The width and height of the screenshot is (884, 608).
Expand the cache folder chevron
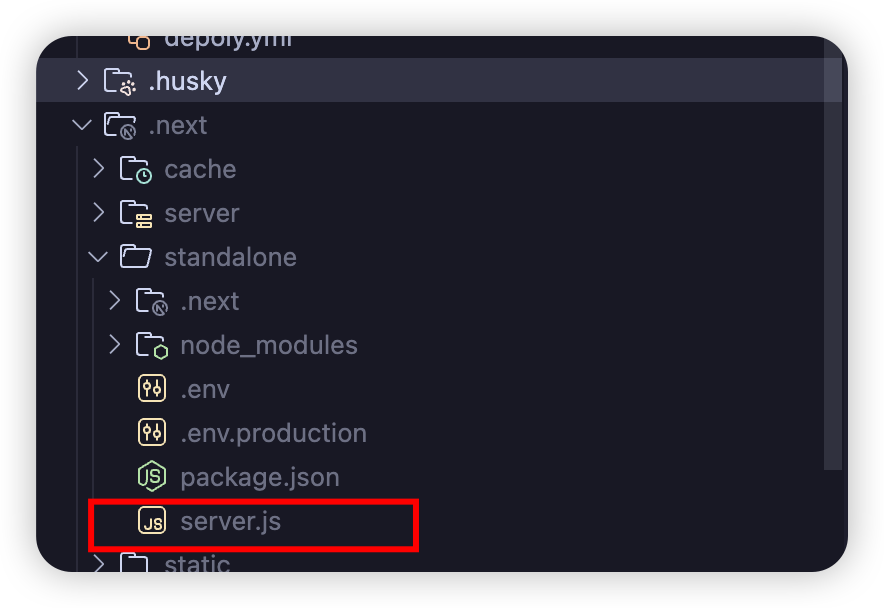pos(99,169)
